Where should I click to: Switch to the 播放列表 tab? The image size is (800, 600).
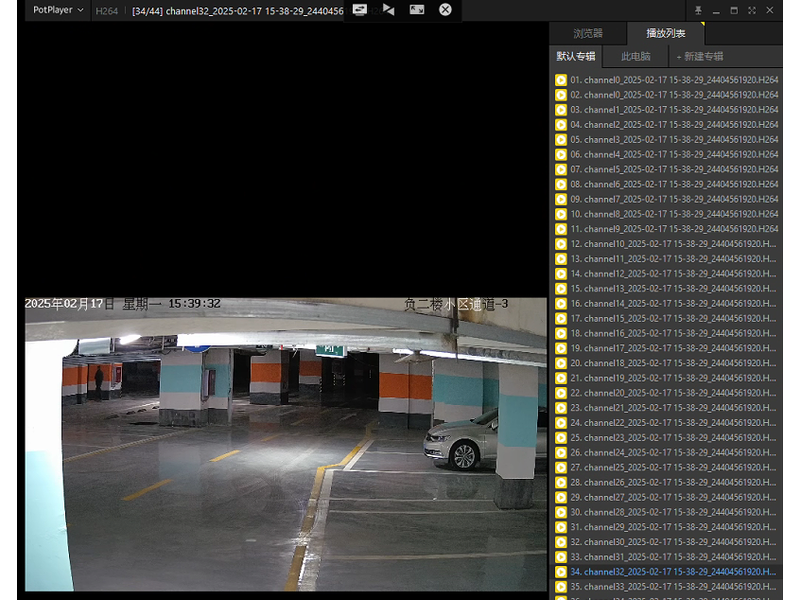pos(666,34)
